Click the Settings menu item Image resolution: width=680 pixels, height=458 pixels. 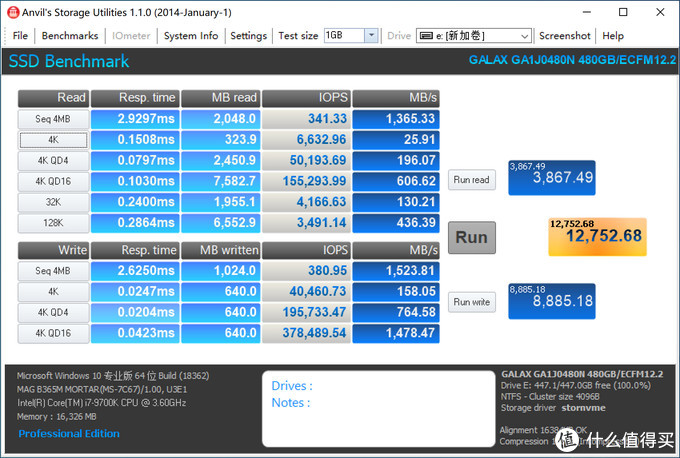tap(248, 36)
